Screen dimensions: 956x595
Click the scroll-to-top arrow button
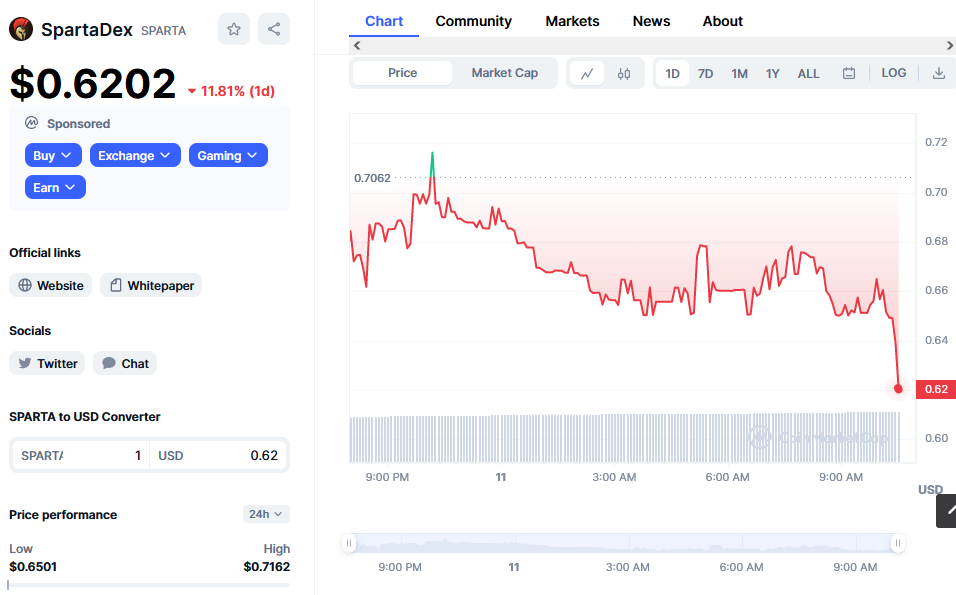pyautogui.click(x=947, y=511)
